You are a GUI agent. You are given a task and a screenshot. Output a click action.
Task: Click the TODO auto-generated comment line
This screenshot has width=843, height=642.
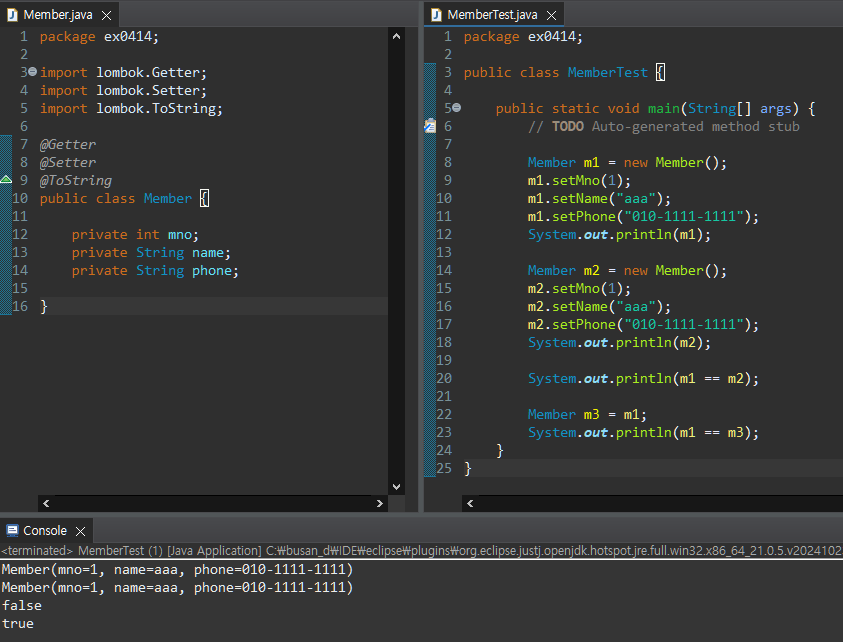pyautogui.click(x=663, y=126)
